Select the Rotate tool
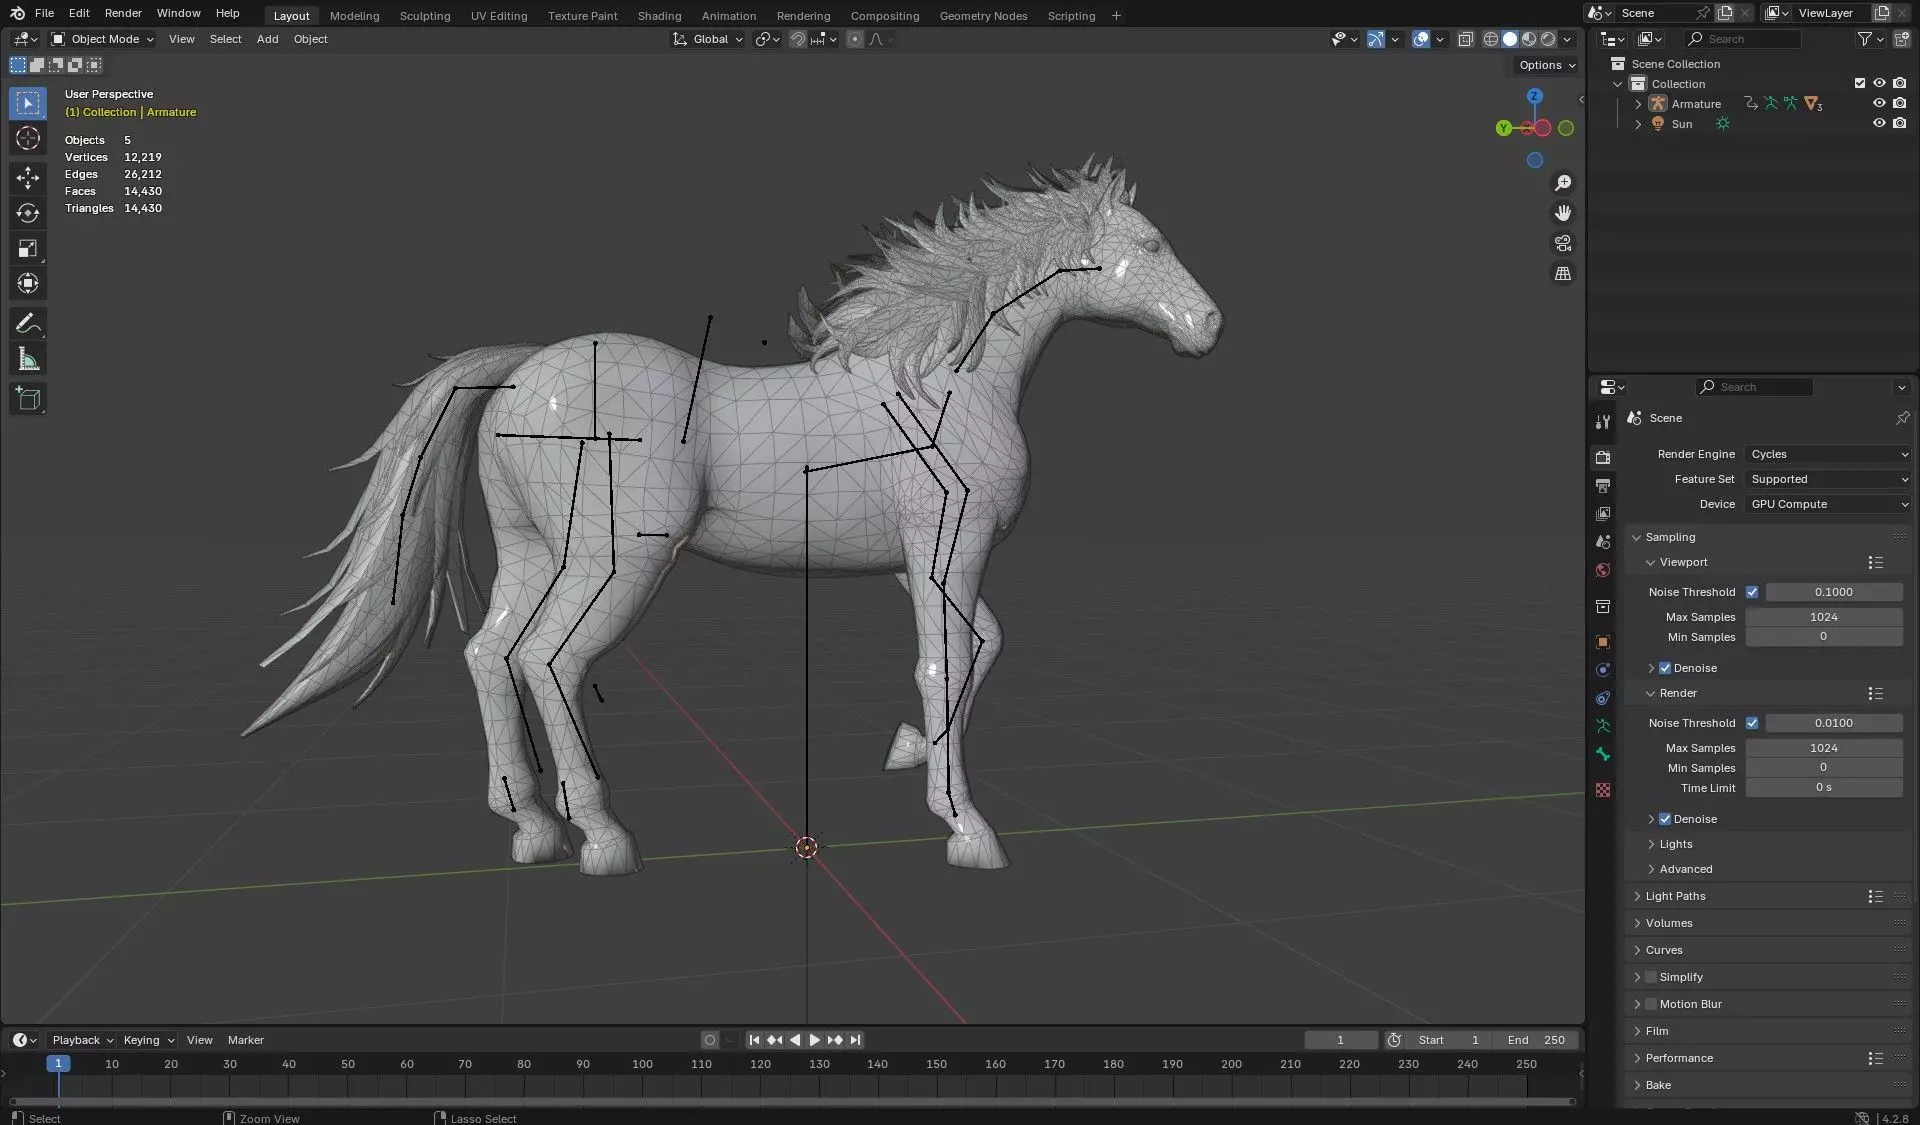Viewport: 1920px width, 1125px height. point(28,213)
